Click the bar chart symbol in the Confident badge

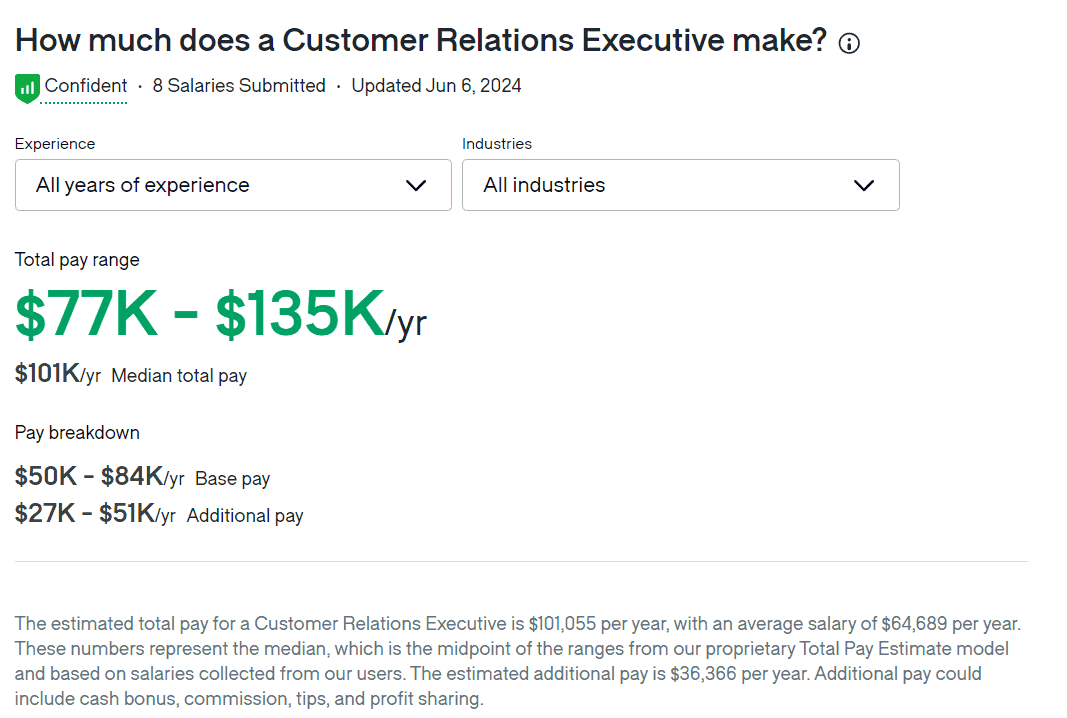(26, 88)
